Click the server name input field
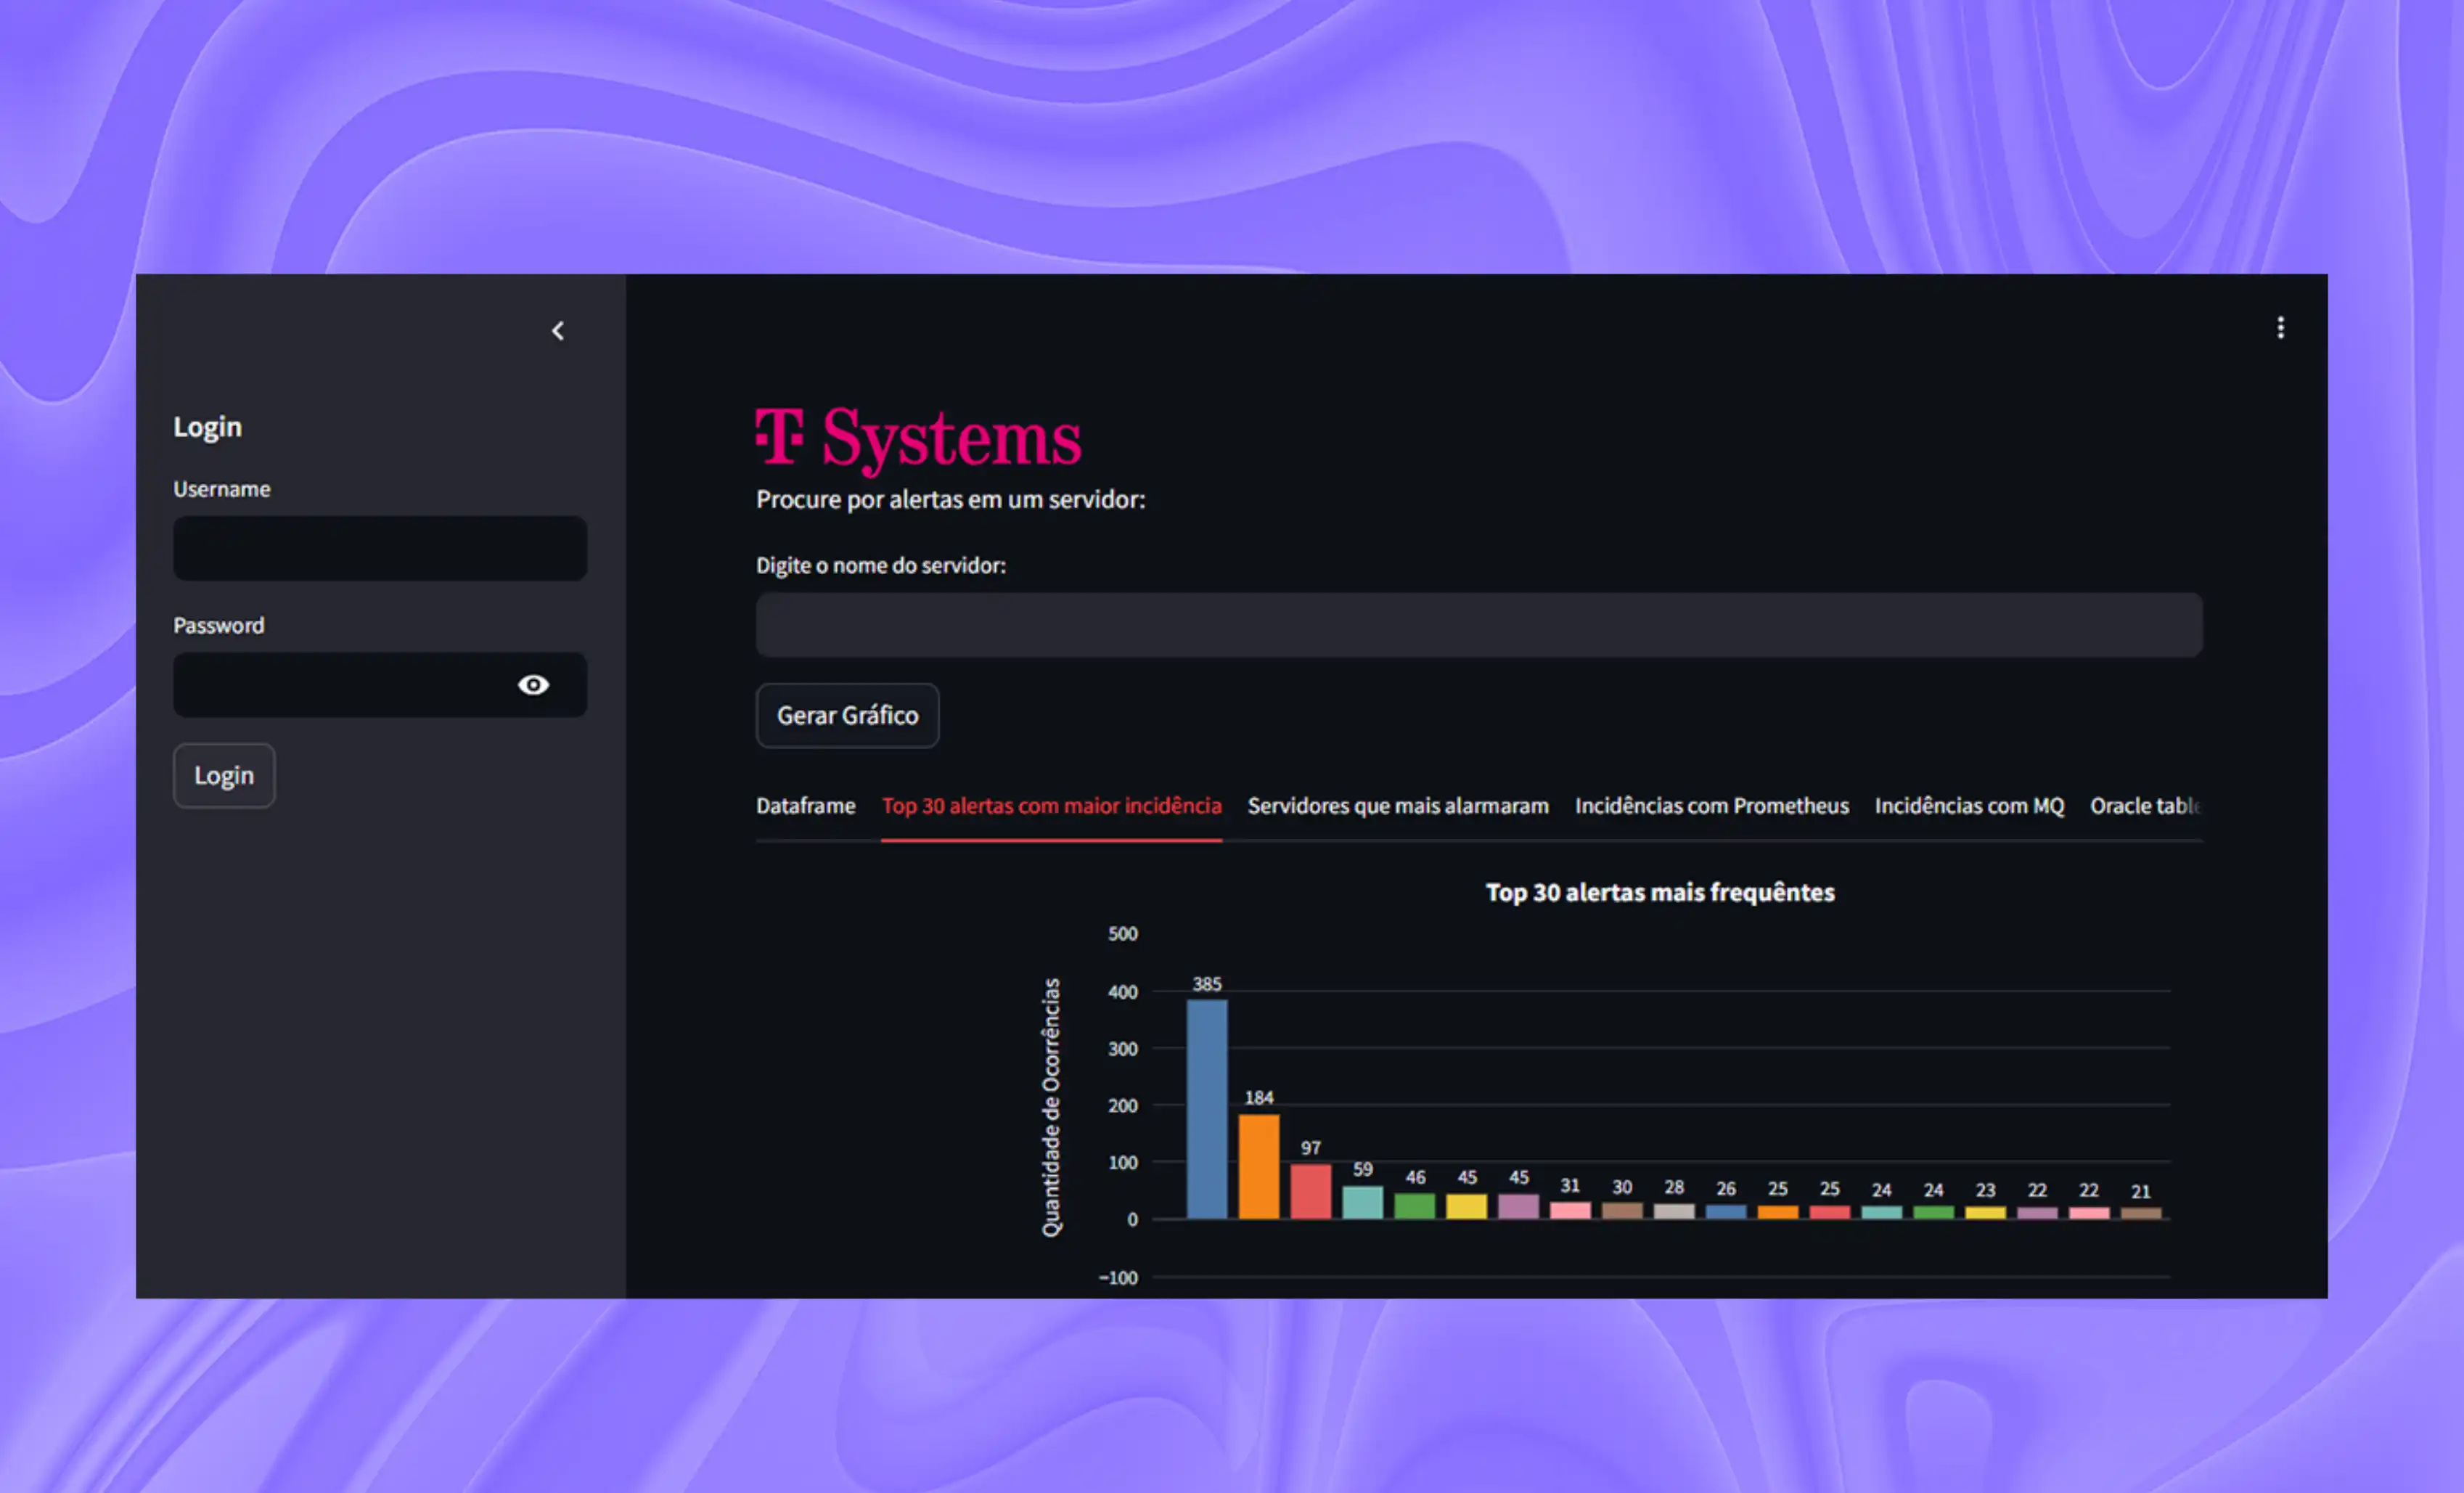The width and height of the screenshot is (2464, 1493). point(1478,625)
